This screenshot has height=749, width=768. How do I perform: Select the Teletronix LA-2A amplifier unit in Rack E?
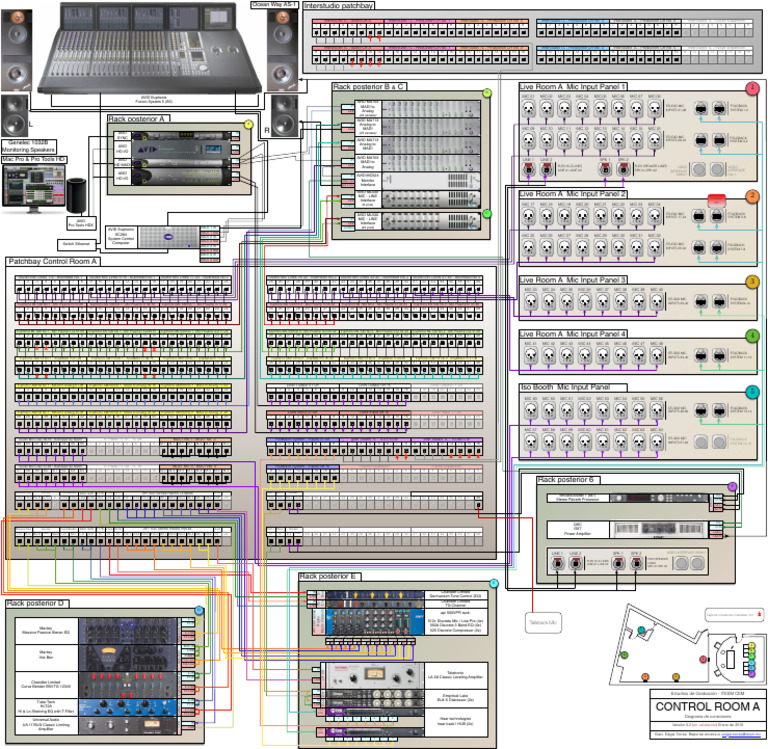pos(373,676)
